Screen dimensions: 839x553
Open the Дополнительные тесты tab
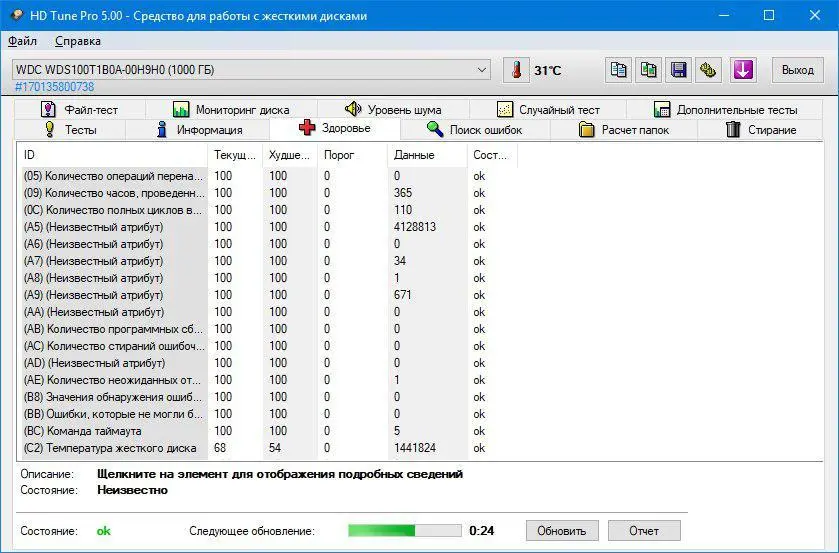click(x=725, y=109)
